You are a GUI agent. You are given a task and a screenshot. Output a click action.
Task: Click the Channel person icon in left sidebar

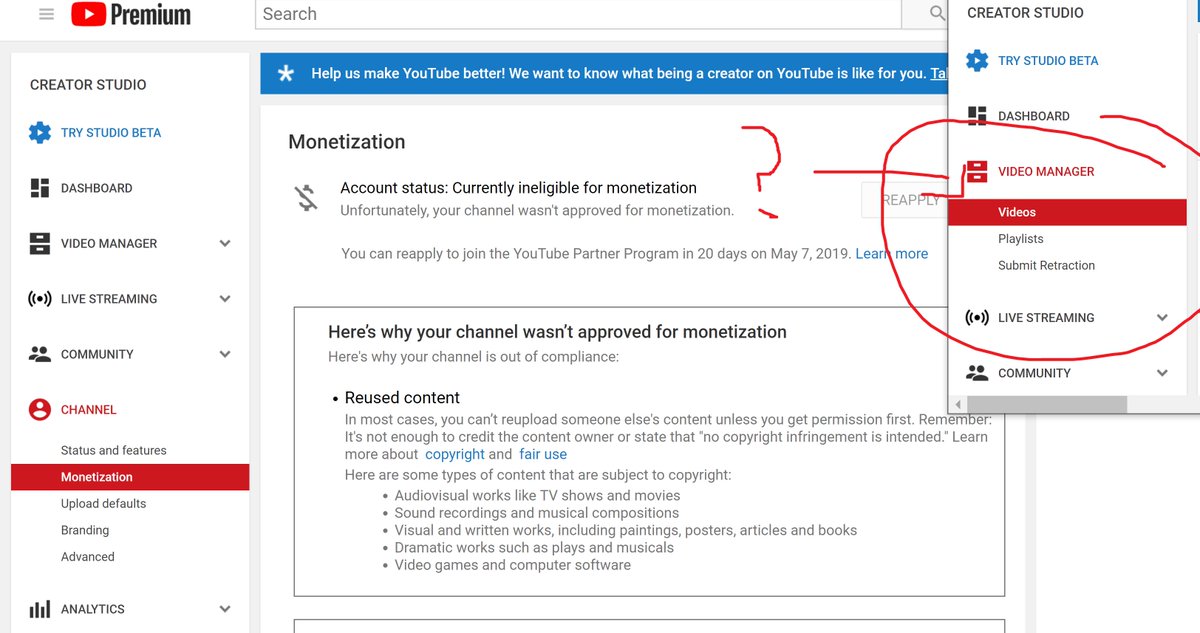(x=40, y=410)
